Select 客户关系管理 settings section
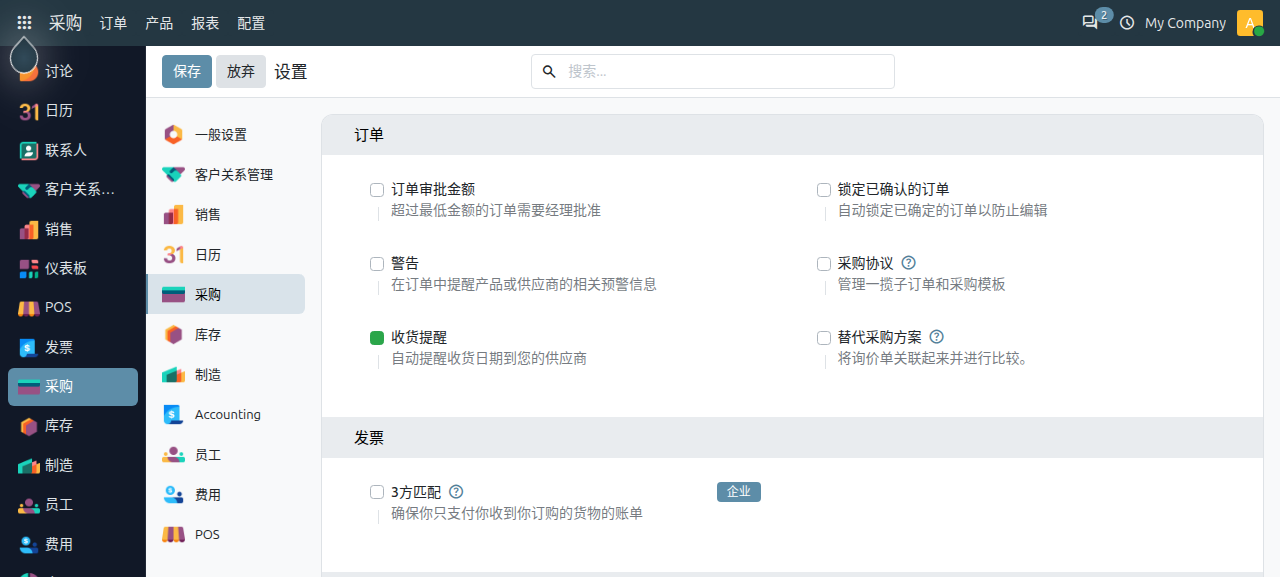 point(226,174)
